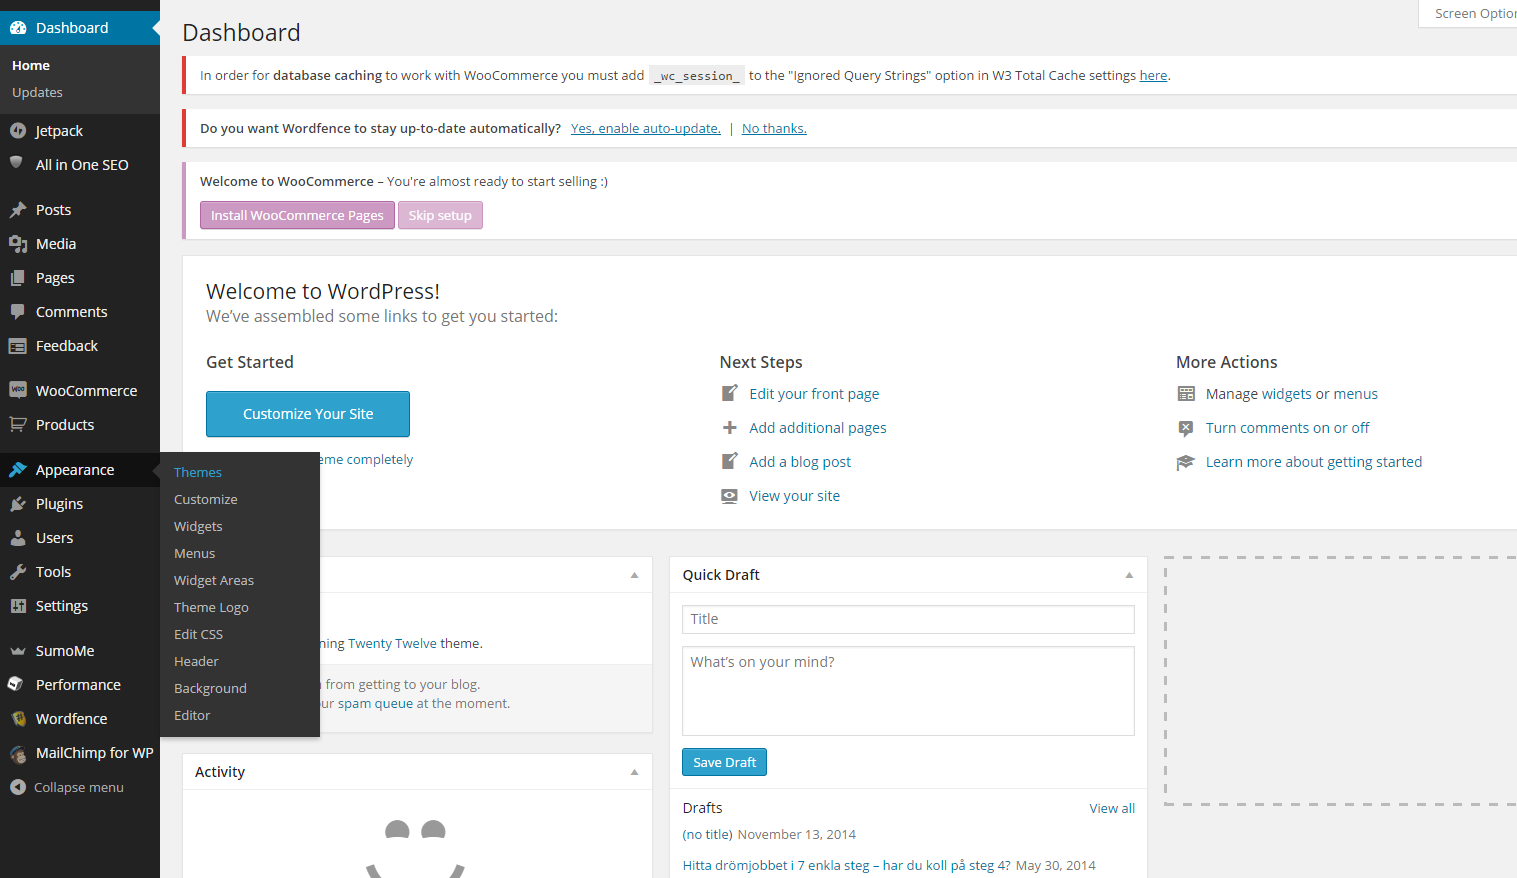The image size is (1517, 878).
Task: Open Themes in Appearance submenu
Action: tap(198, 472)
